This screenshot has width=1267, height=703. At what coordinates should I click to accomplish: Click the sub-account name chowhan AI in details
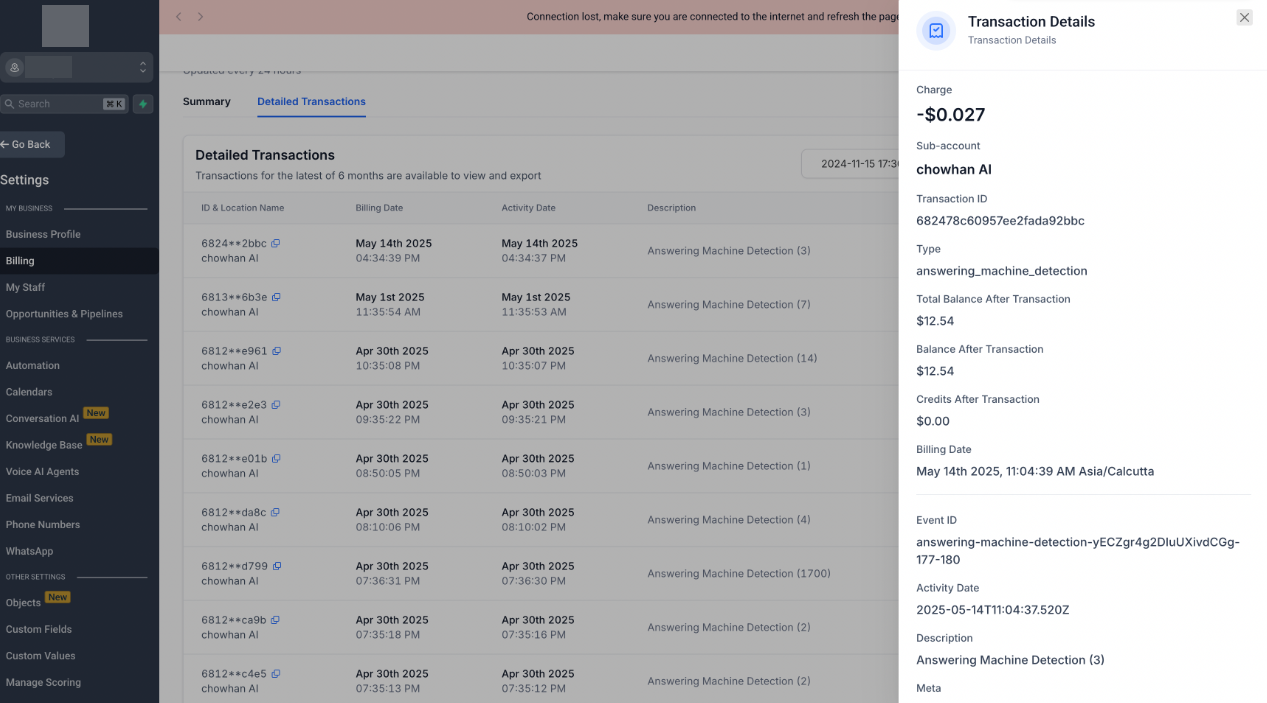coord(954,170)
